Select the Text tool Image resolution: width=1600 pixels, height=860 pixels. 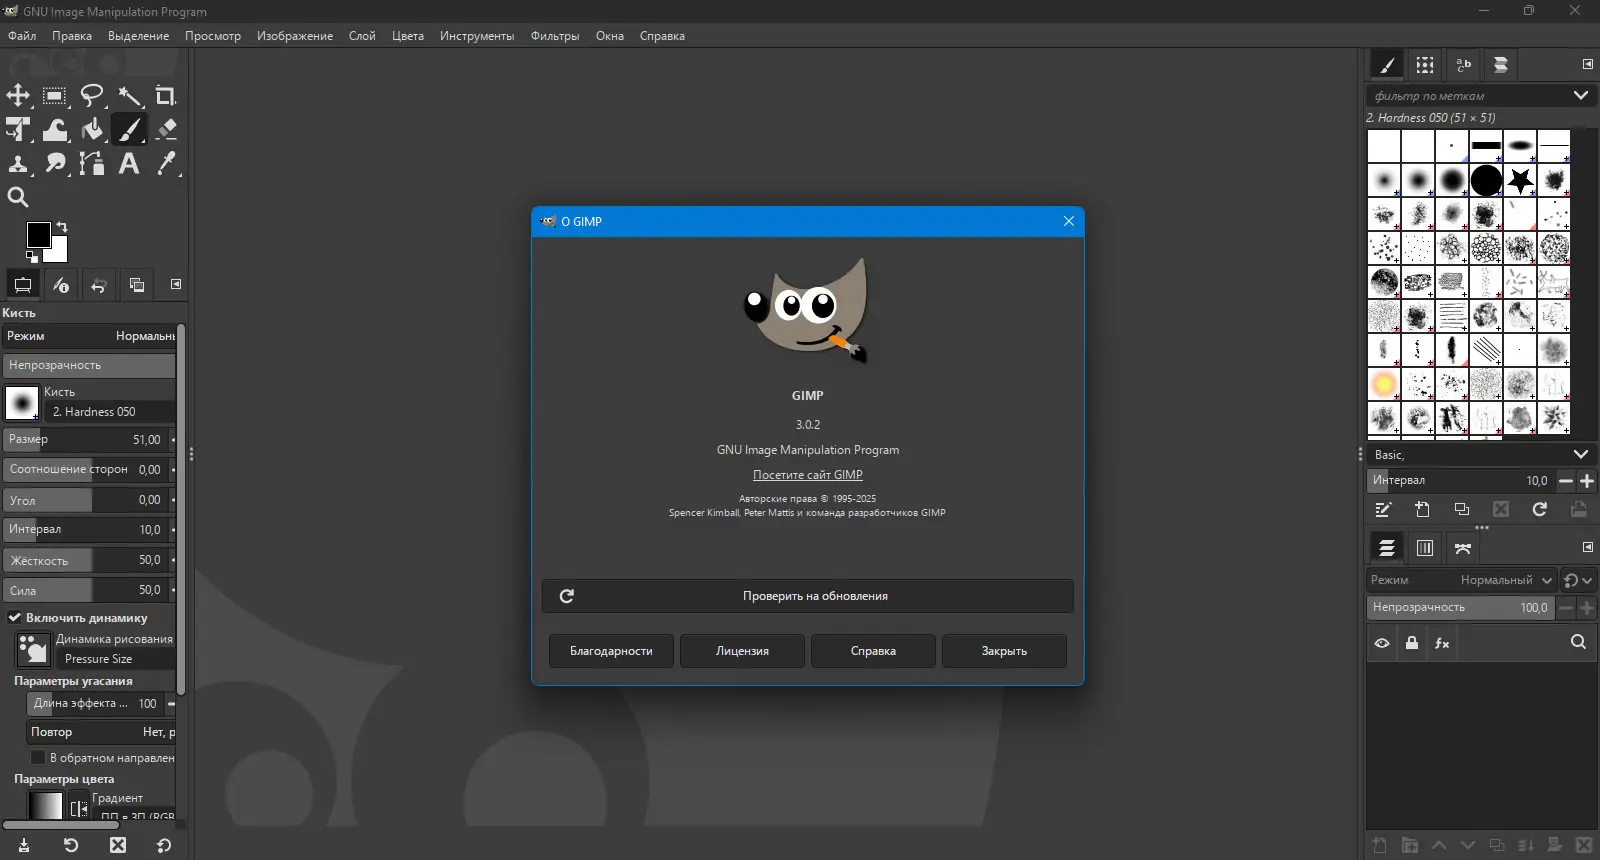(129, 164)
